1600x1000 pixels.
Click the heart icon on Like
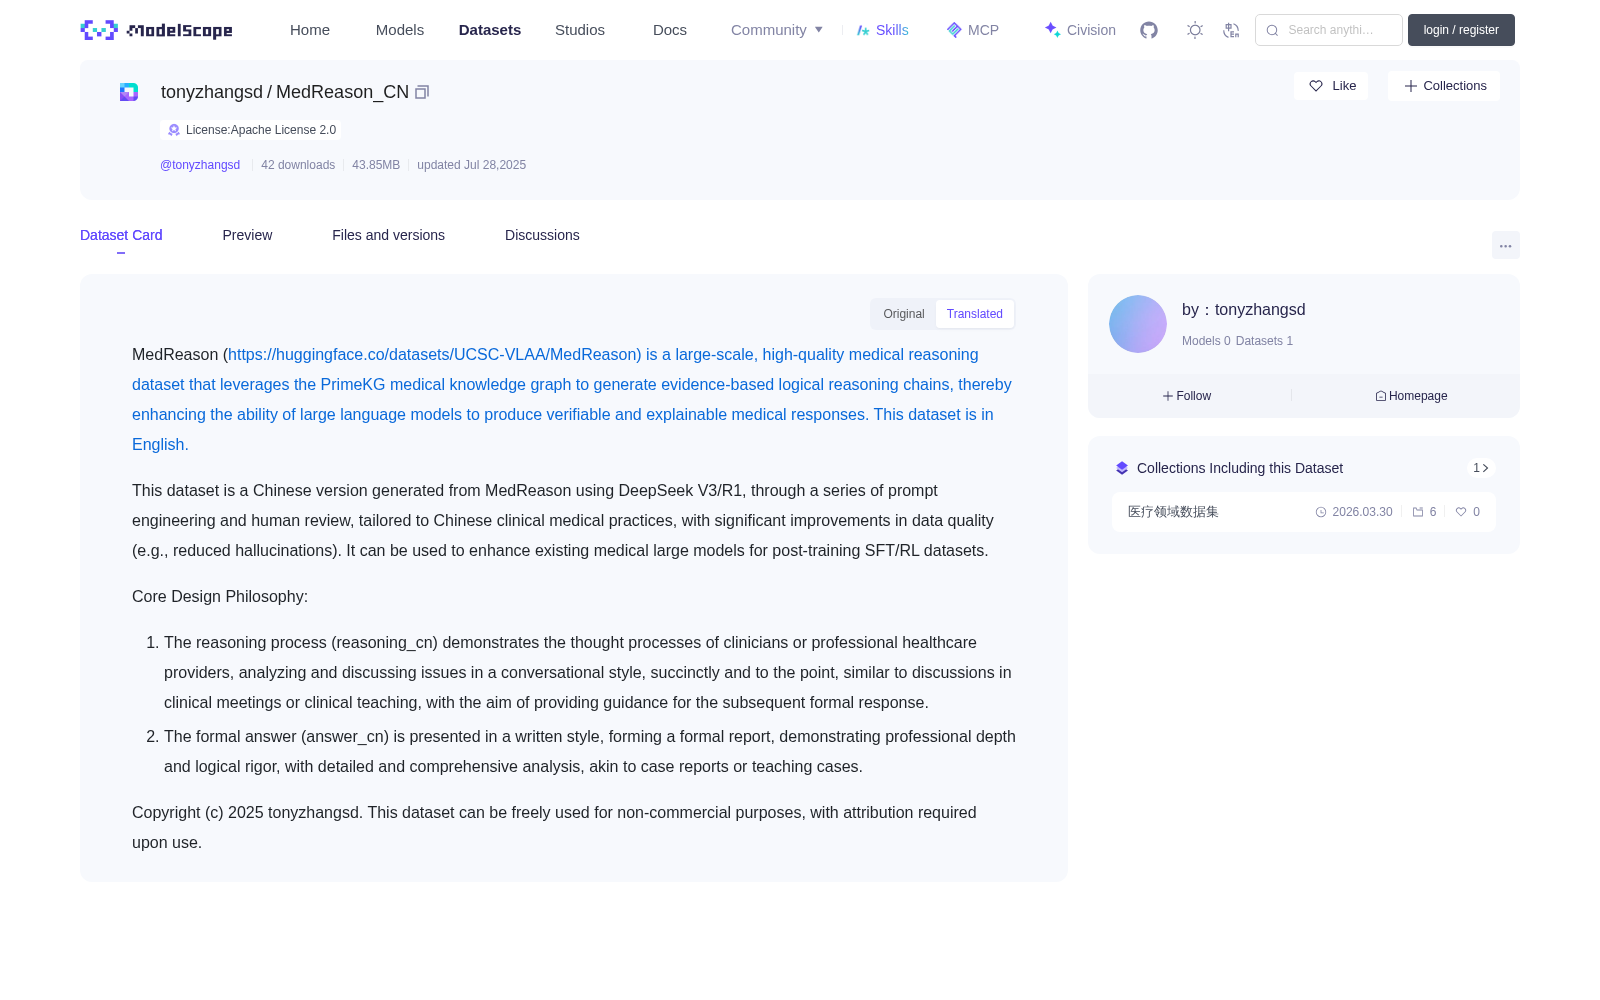click(x=1316, y=86)
